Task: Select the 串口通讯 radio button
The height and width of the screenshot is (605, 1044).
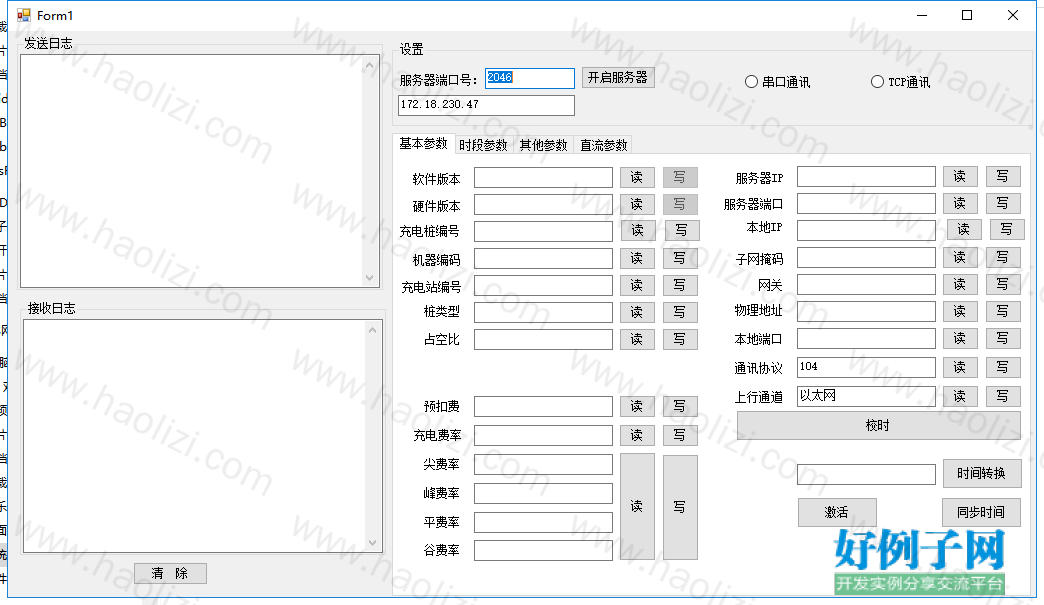Action: 777,82
